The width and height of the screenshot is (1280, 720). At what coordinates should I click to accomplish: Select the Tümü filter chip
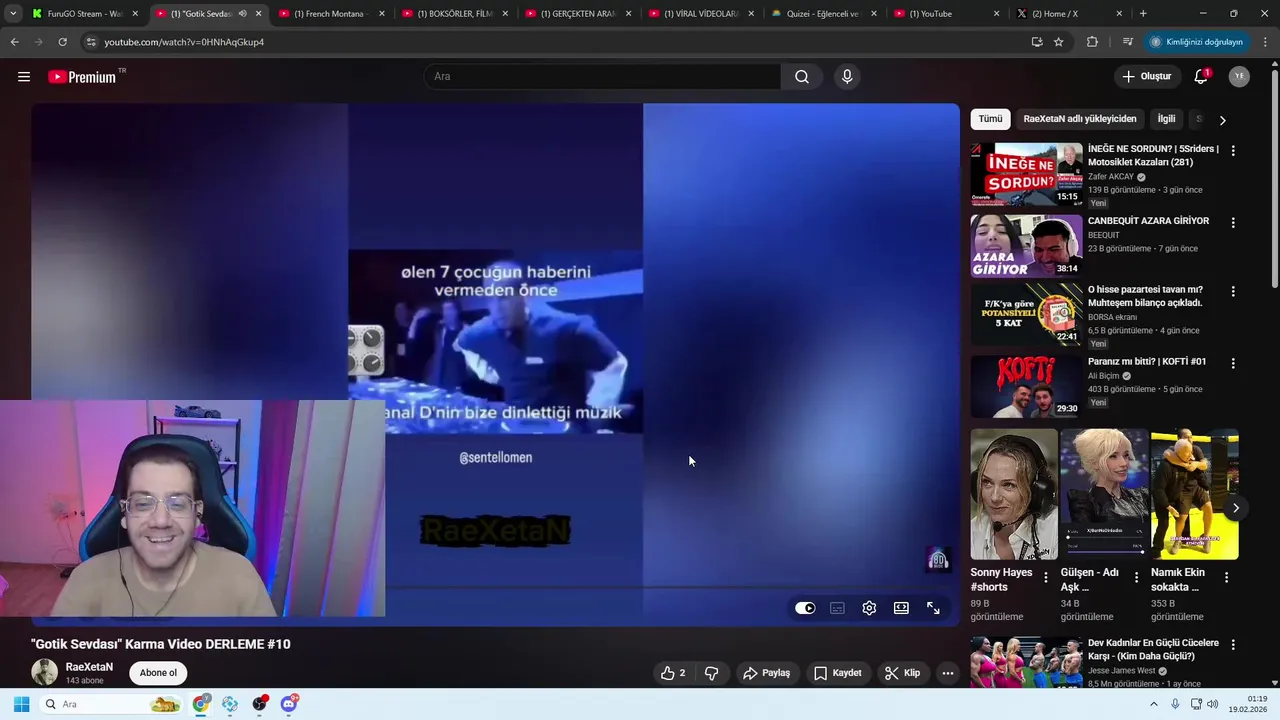990,119
